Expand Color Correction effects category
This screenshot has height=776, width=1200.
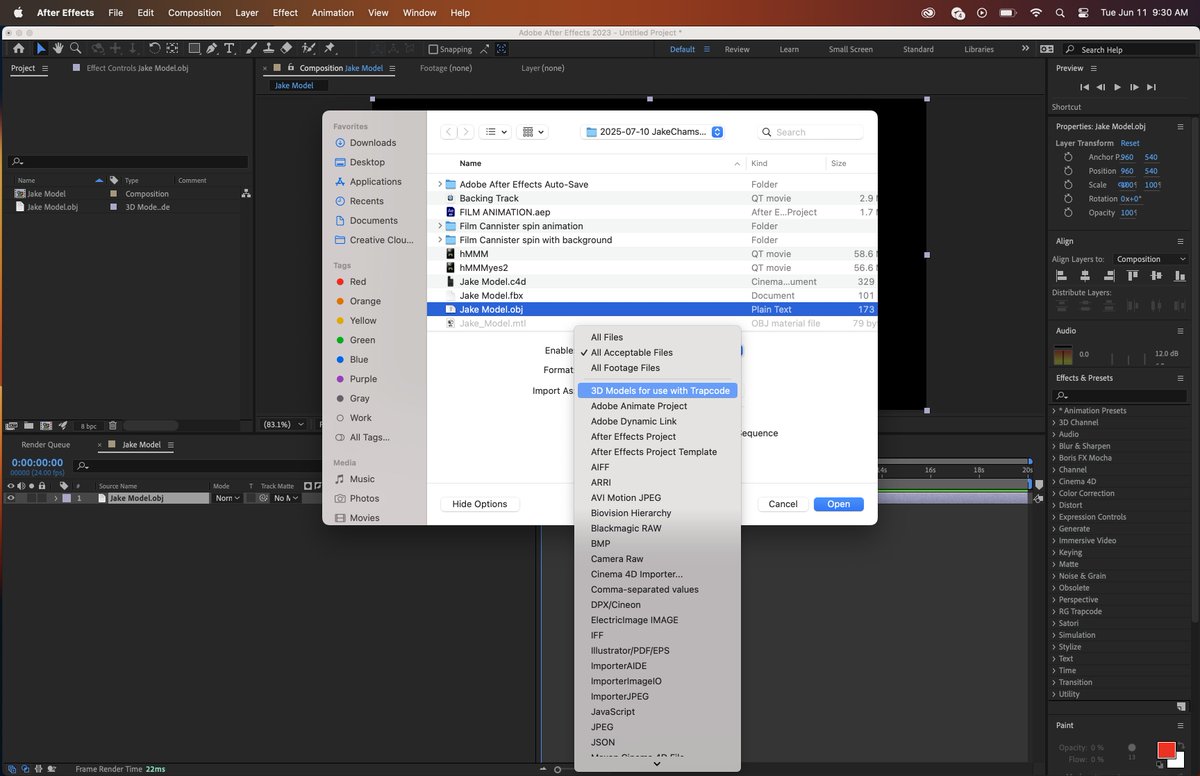pos(1054,493)
